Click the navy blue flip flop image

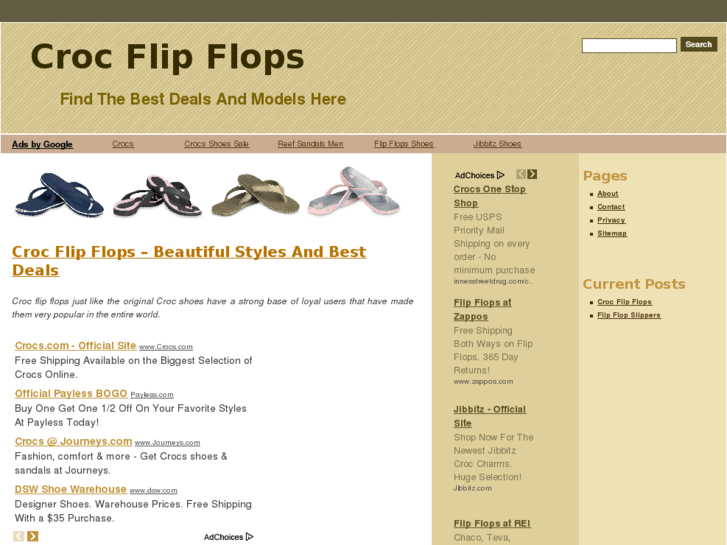59,194
